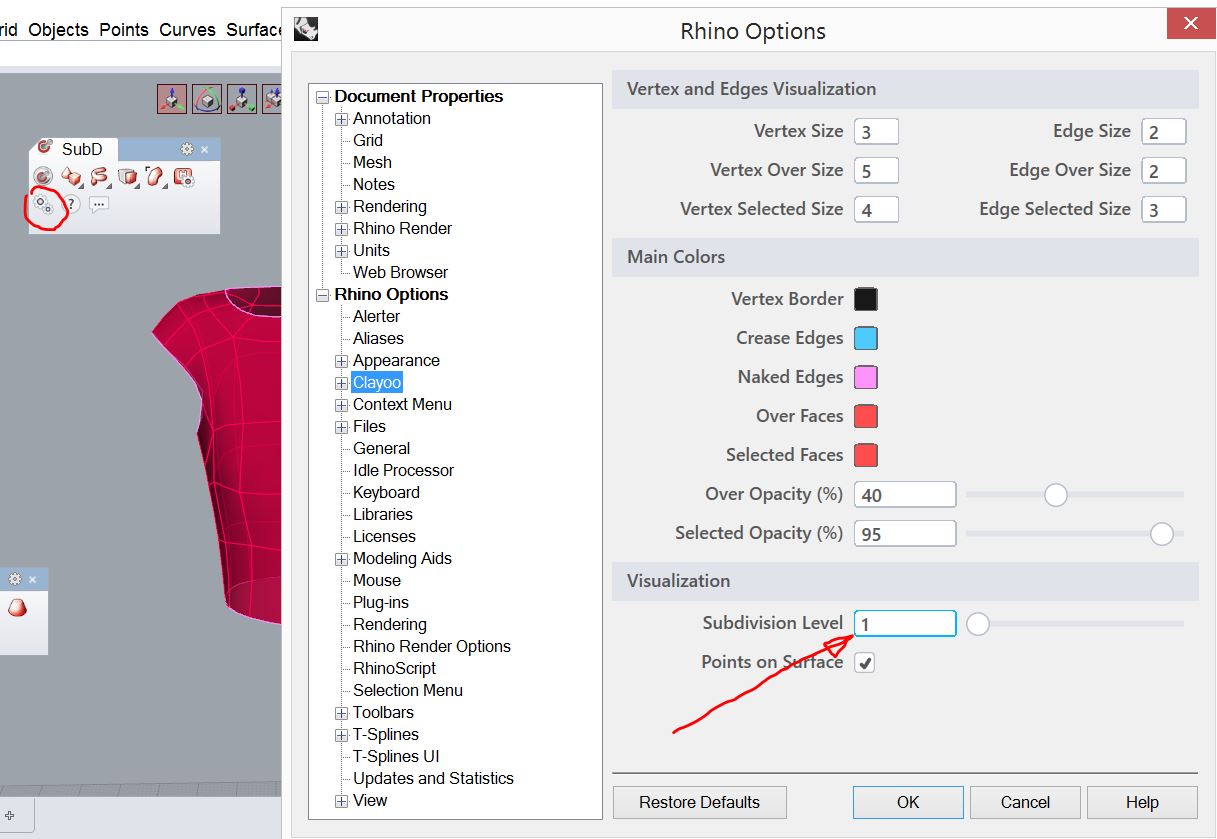Pick the Crease Edges blue color swatch
The image size is (1217, 839).
click(x=866, y=338)
